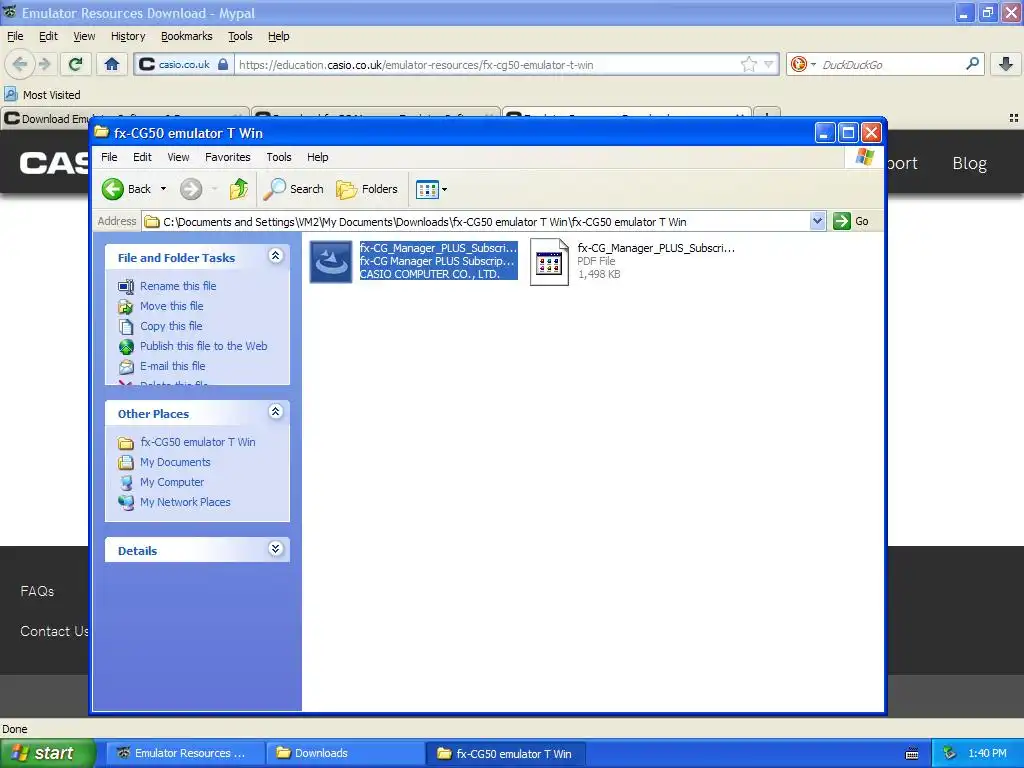This screenshot has height=768, width=1024.
Task: Click Copy this file
Action: pyautogui.click(x=171, y=326)
